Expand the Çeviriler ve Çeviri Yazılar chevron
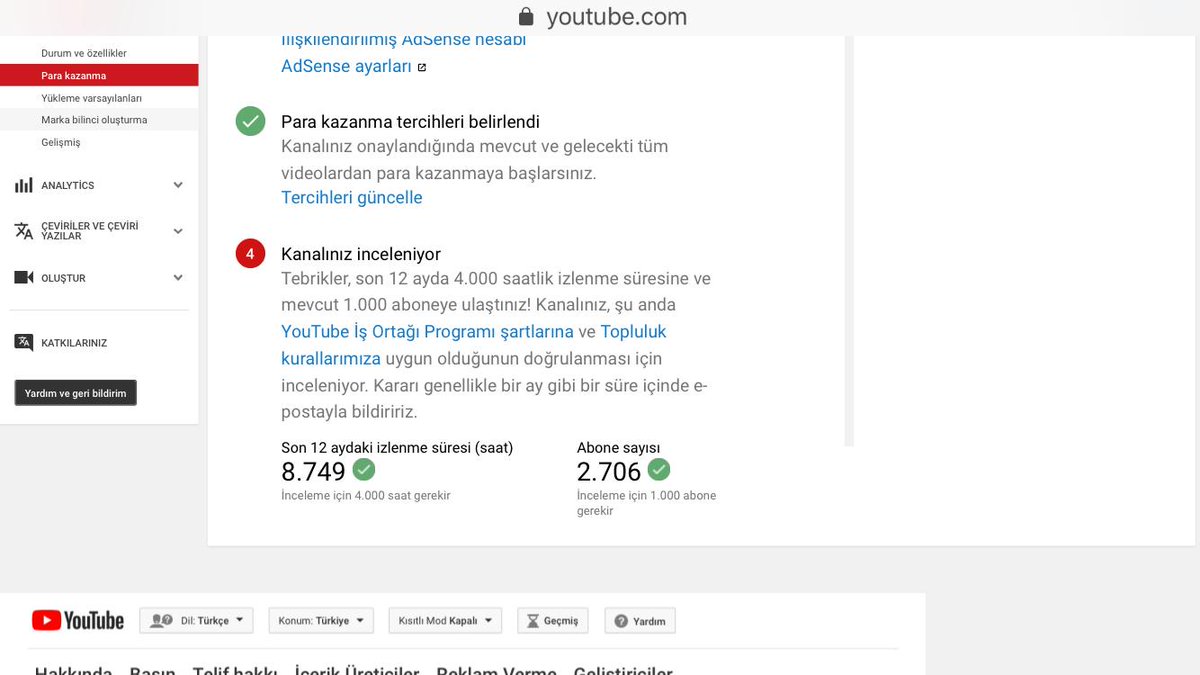Image resolution: width=1200 pixels, height=675 pixels. [x=178, y=231]
